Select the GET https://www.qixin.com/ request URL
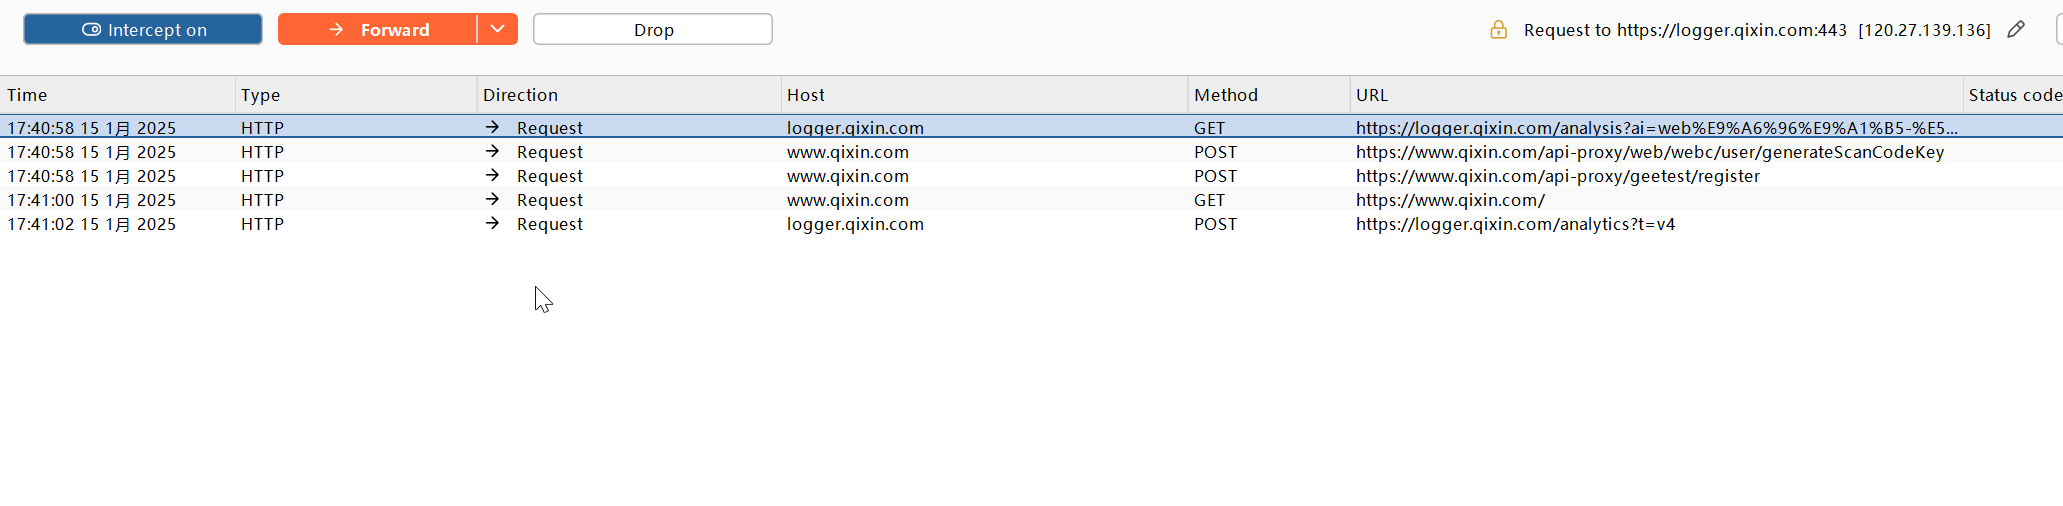The height and width of the screenshot is (506, 2063). tap(1449, 200)
